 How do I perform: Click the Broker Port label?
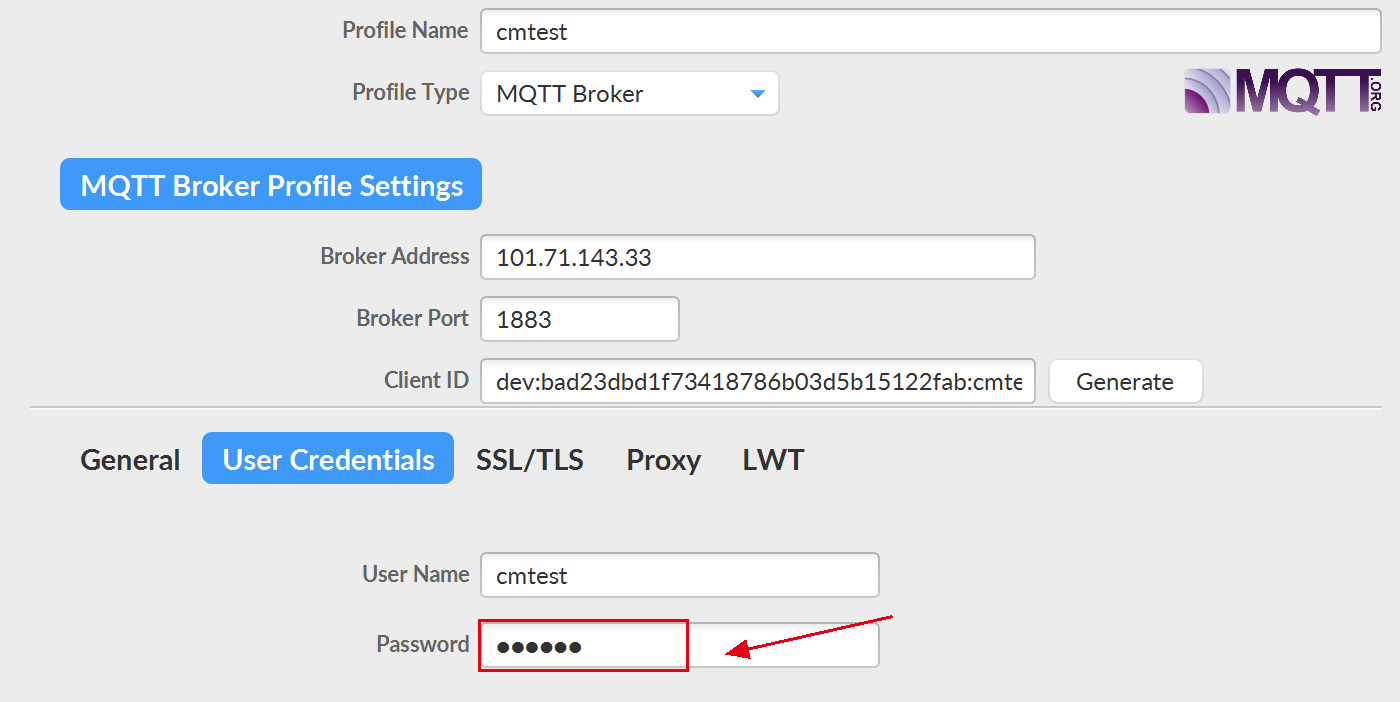point(412,318)
